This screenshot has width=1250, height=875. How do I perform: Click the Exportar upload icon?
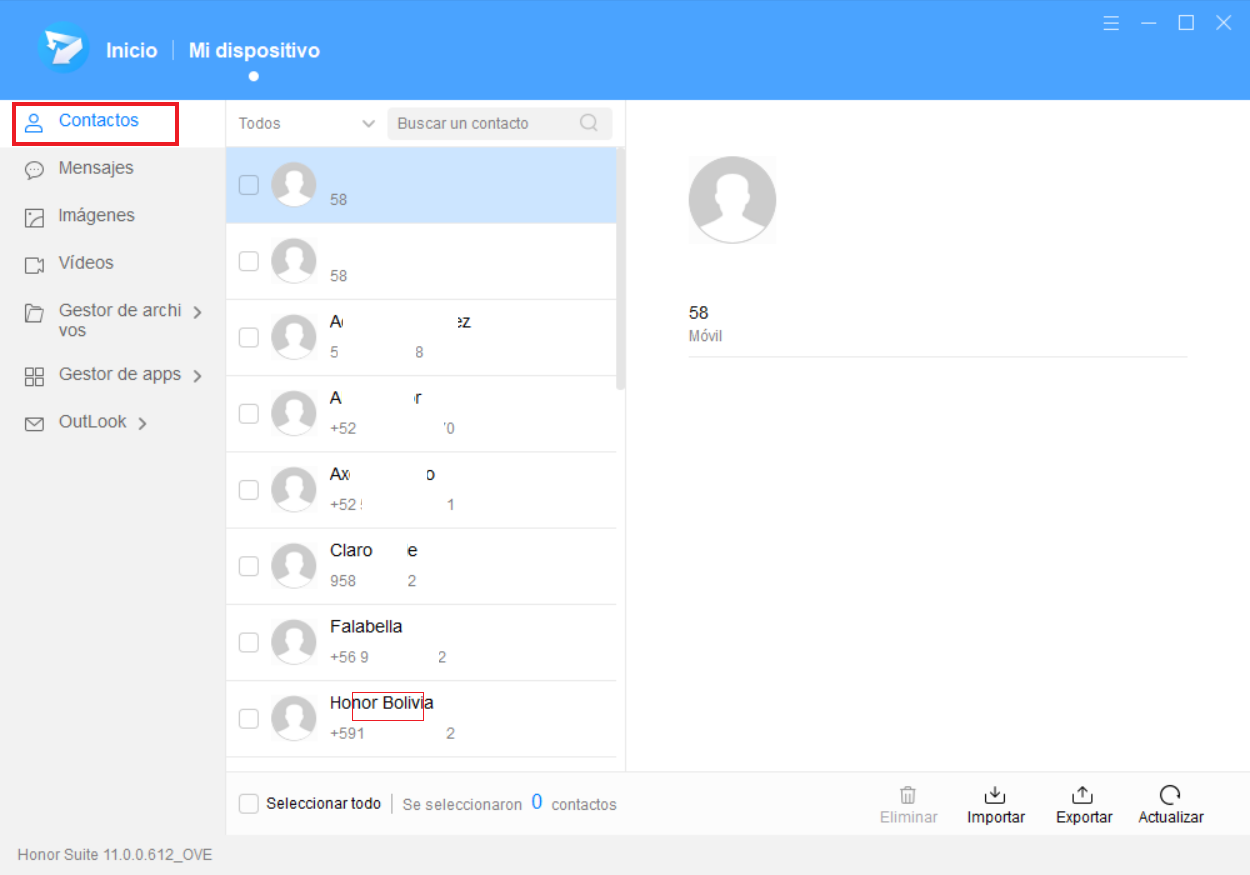(x=1082, y=796)
